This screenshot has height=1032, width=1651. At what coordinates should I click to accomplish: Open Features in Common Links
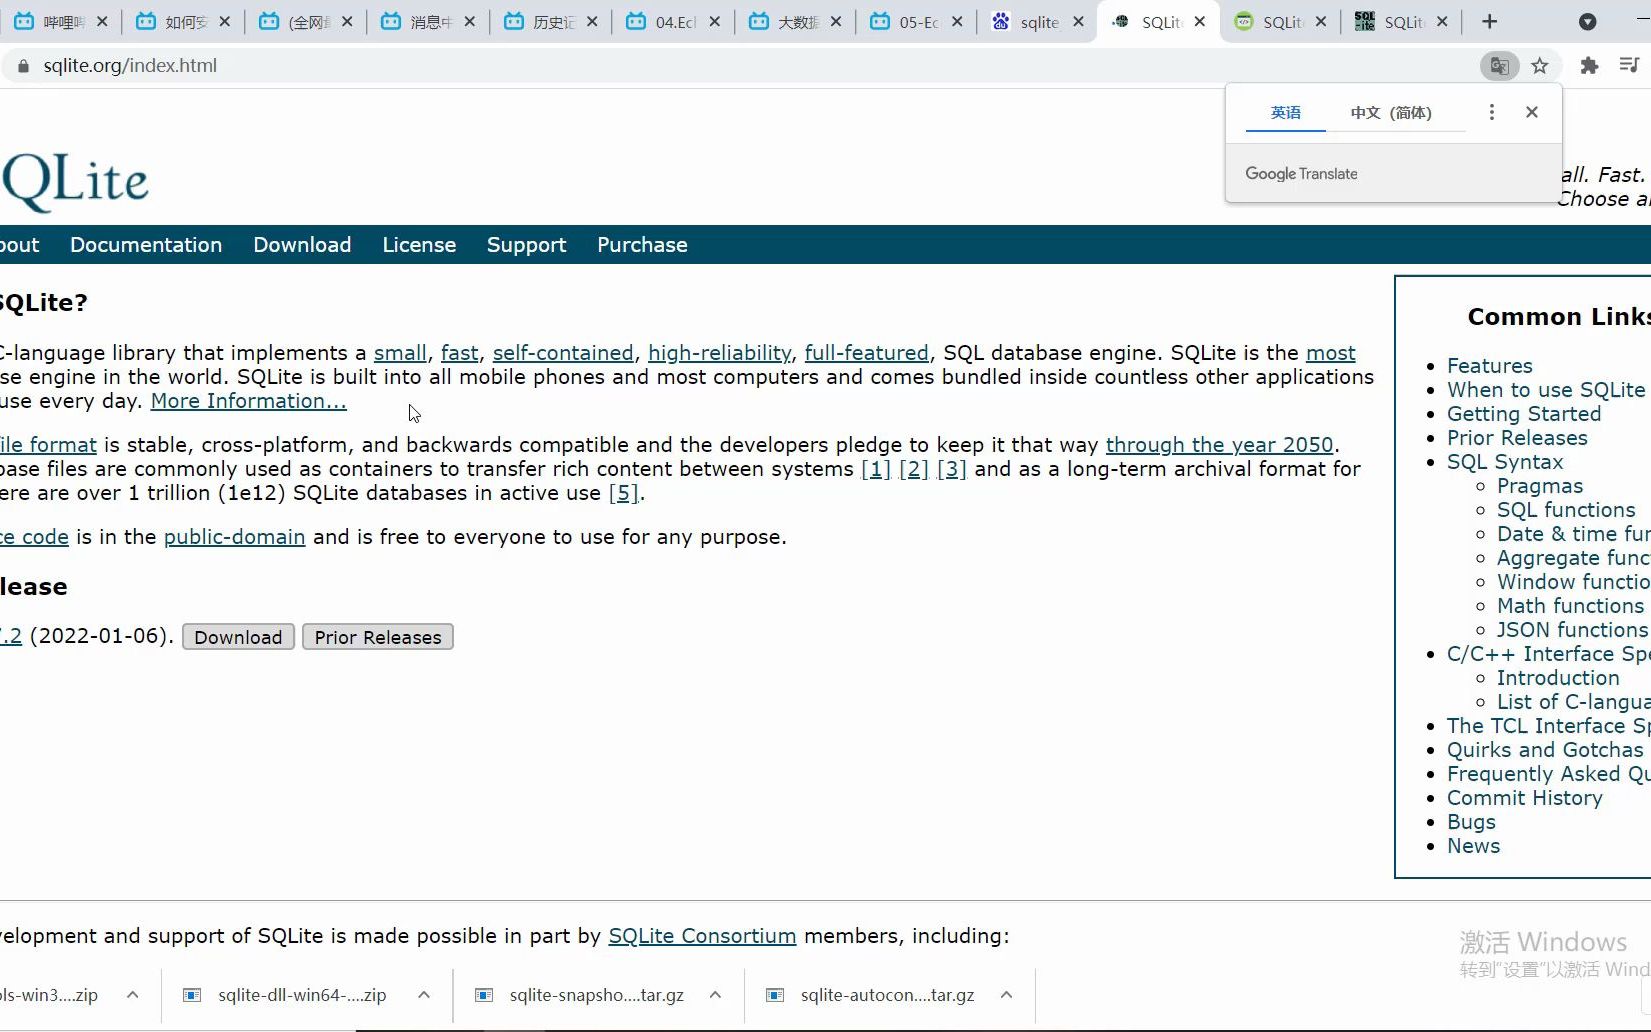pos(1490,366)
